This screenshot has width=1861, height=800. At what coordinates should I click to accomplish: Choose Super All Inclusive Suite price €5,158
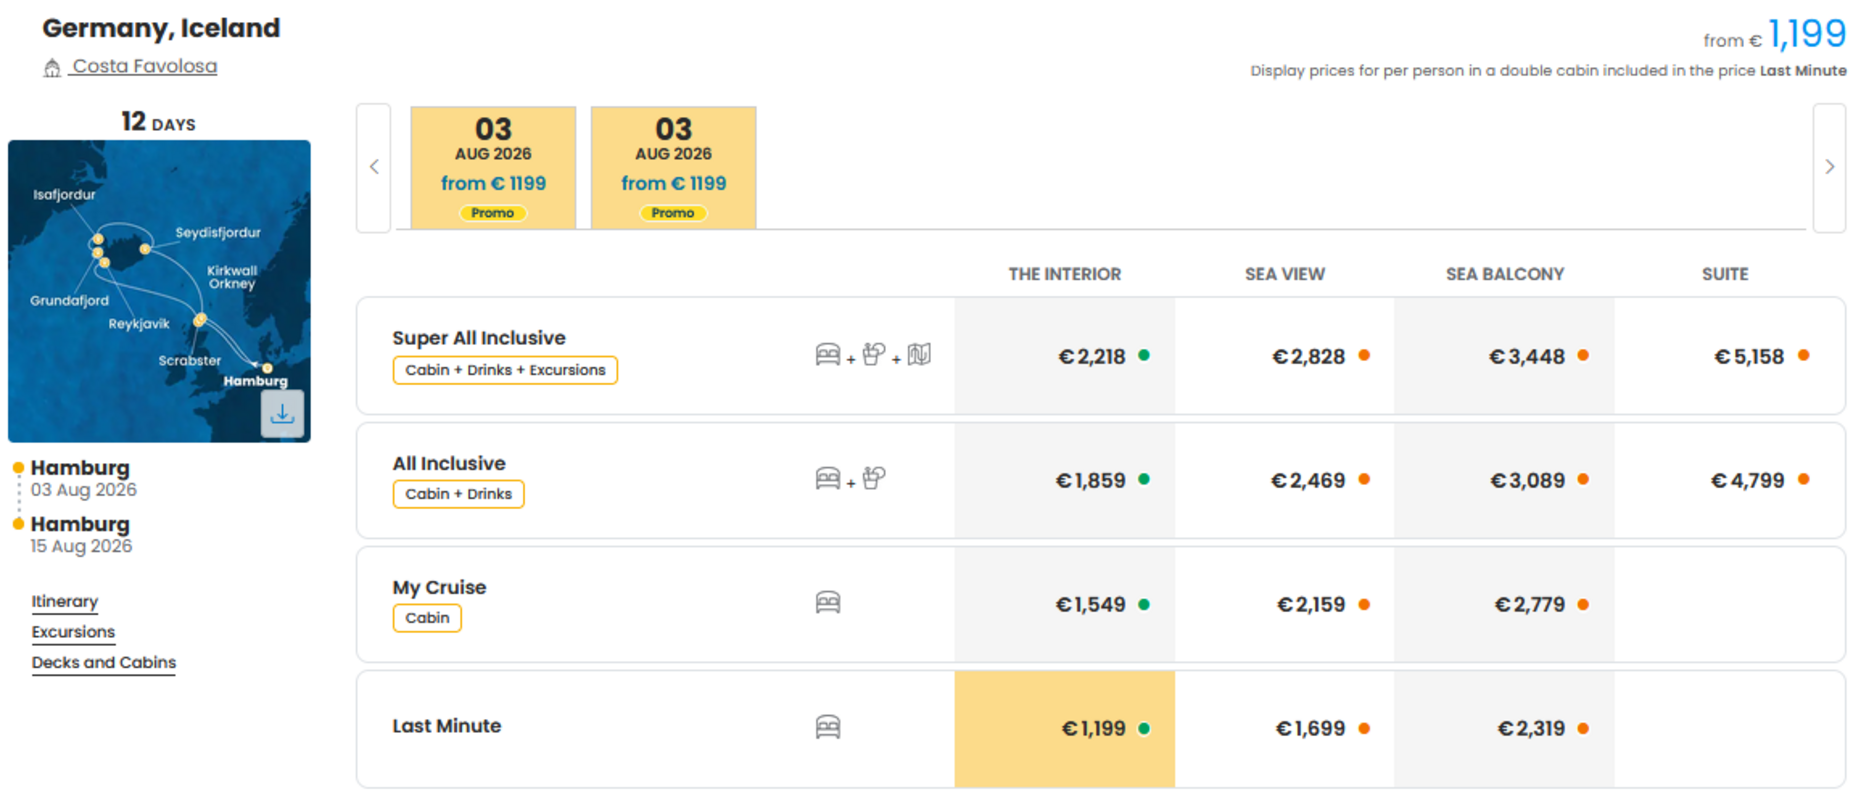coord(1729,356)
